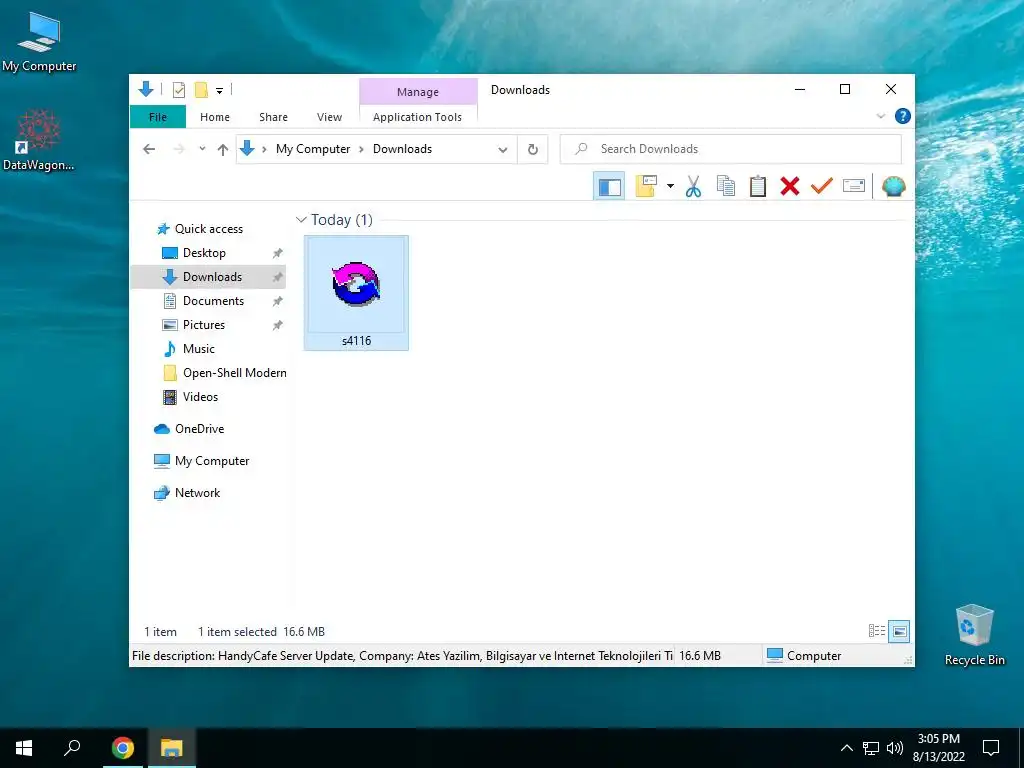Refresh the Downloads folder
The image size is (1024, 768).
(533, 150)
